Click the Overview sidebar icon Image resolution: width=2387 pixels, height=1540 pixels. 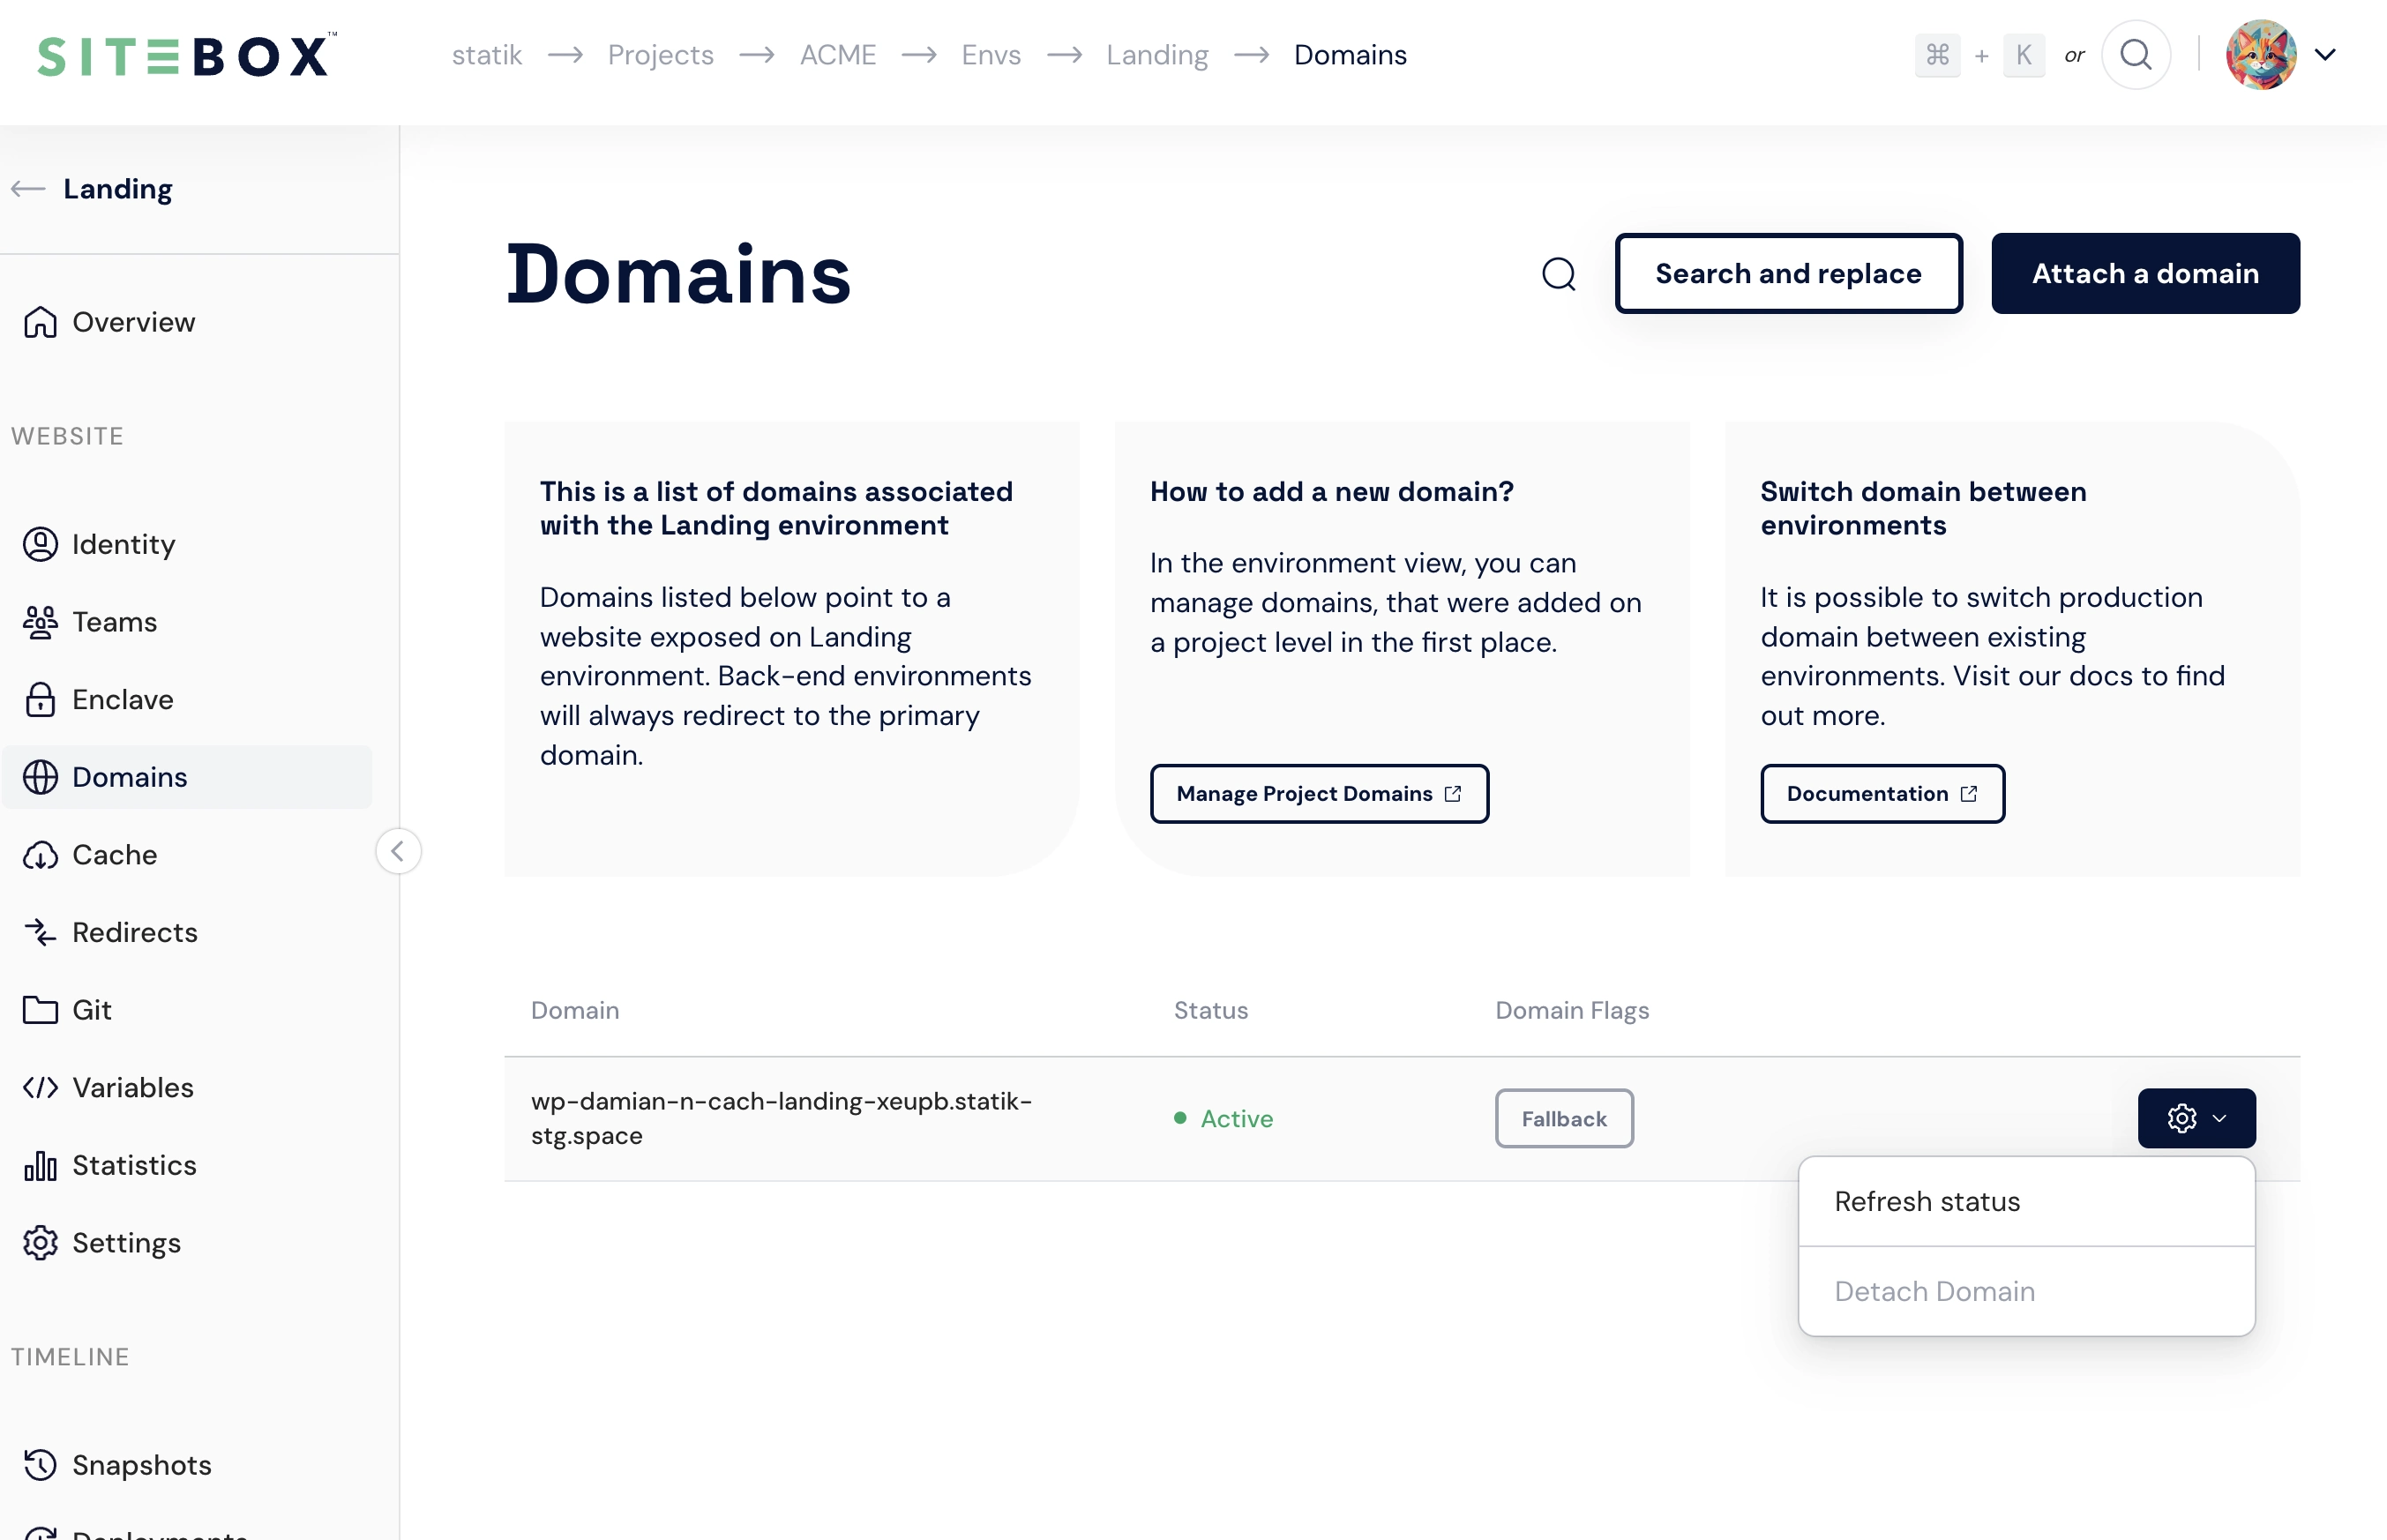click(x=41, y=322)
